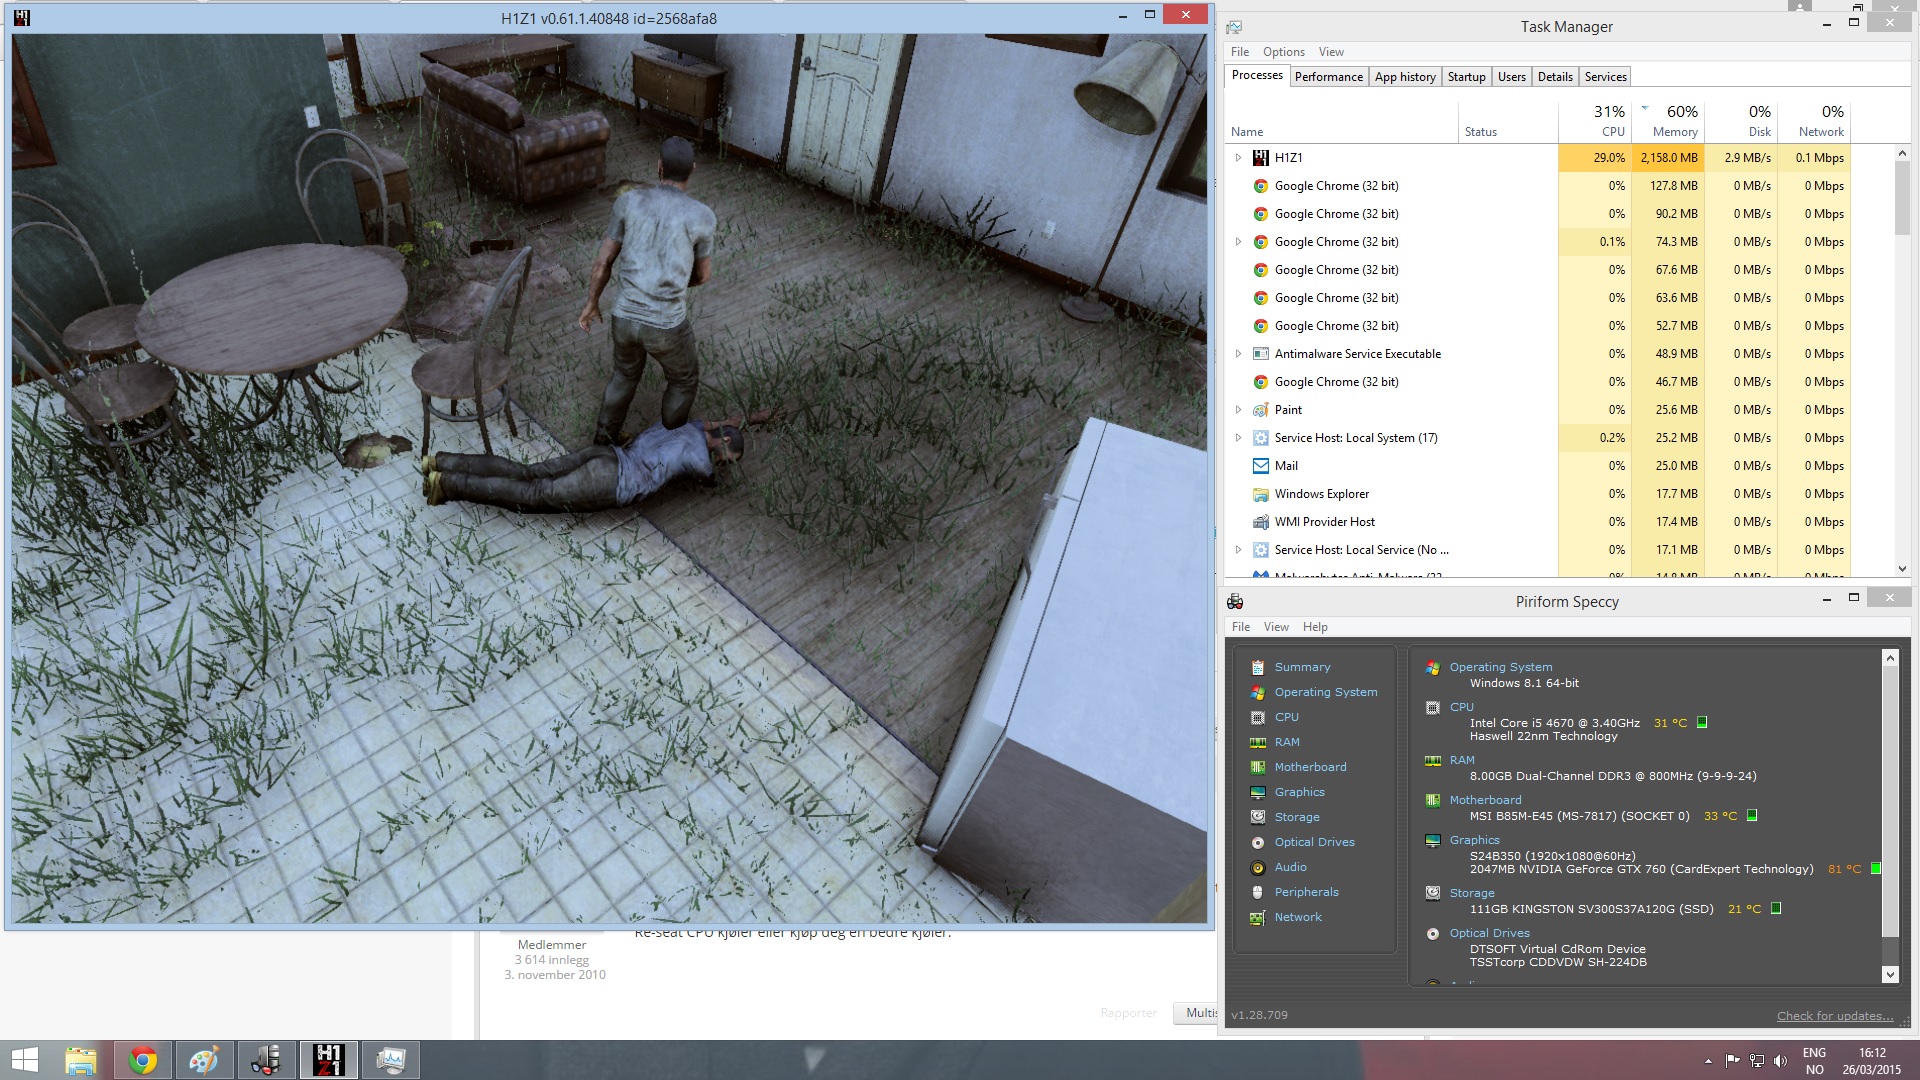Click the RAM module icon in Speccy sidebar
Viewport: 1920px width, 1080px height.
tap(1258, 742)
